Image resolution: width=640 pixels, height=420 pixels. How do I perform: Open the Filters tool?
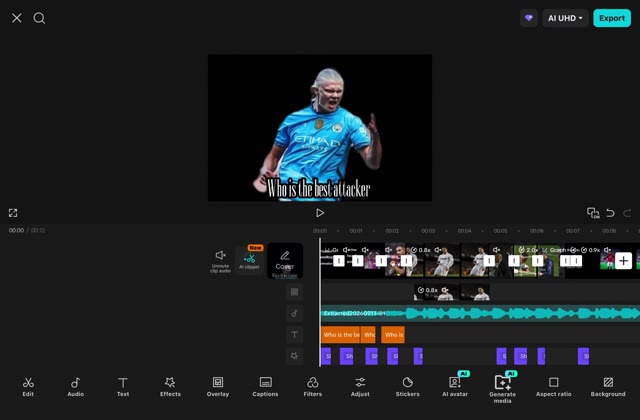[x=313, y=387]
